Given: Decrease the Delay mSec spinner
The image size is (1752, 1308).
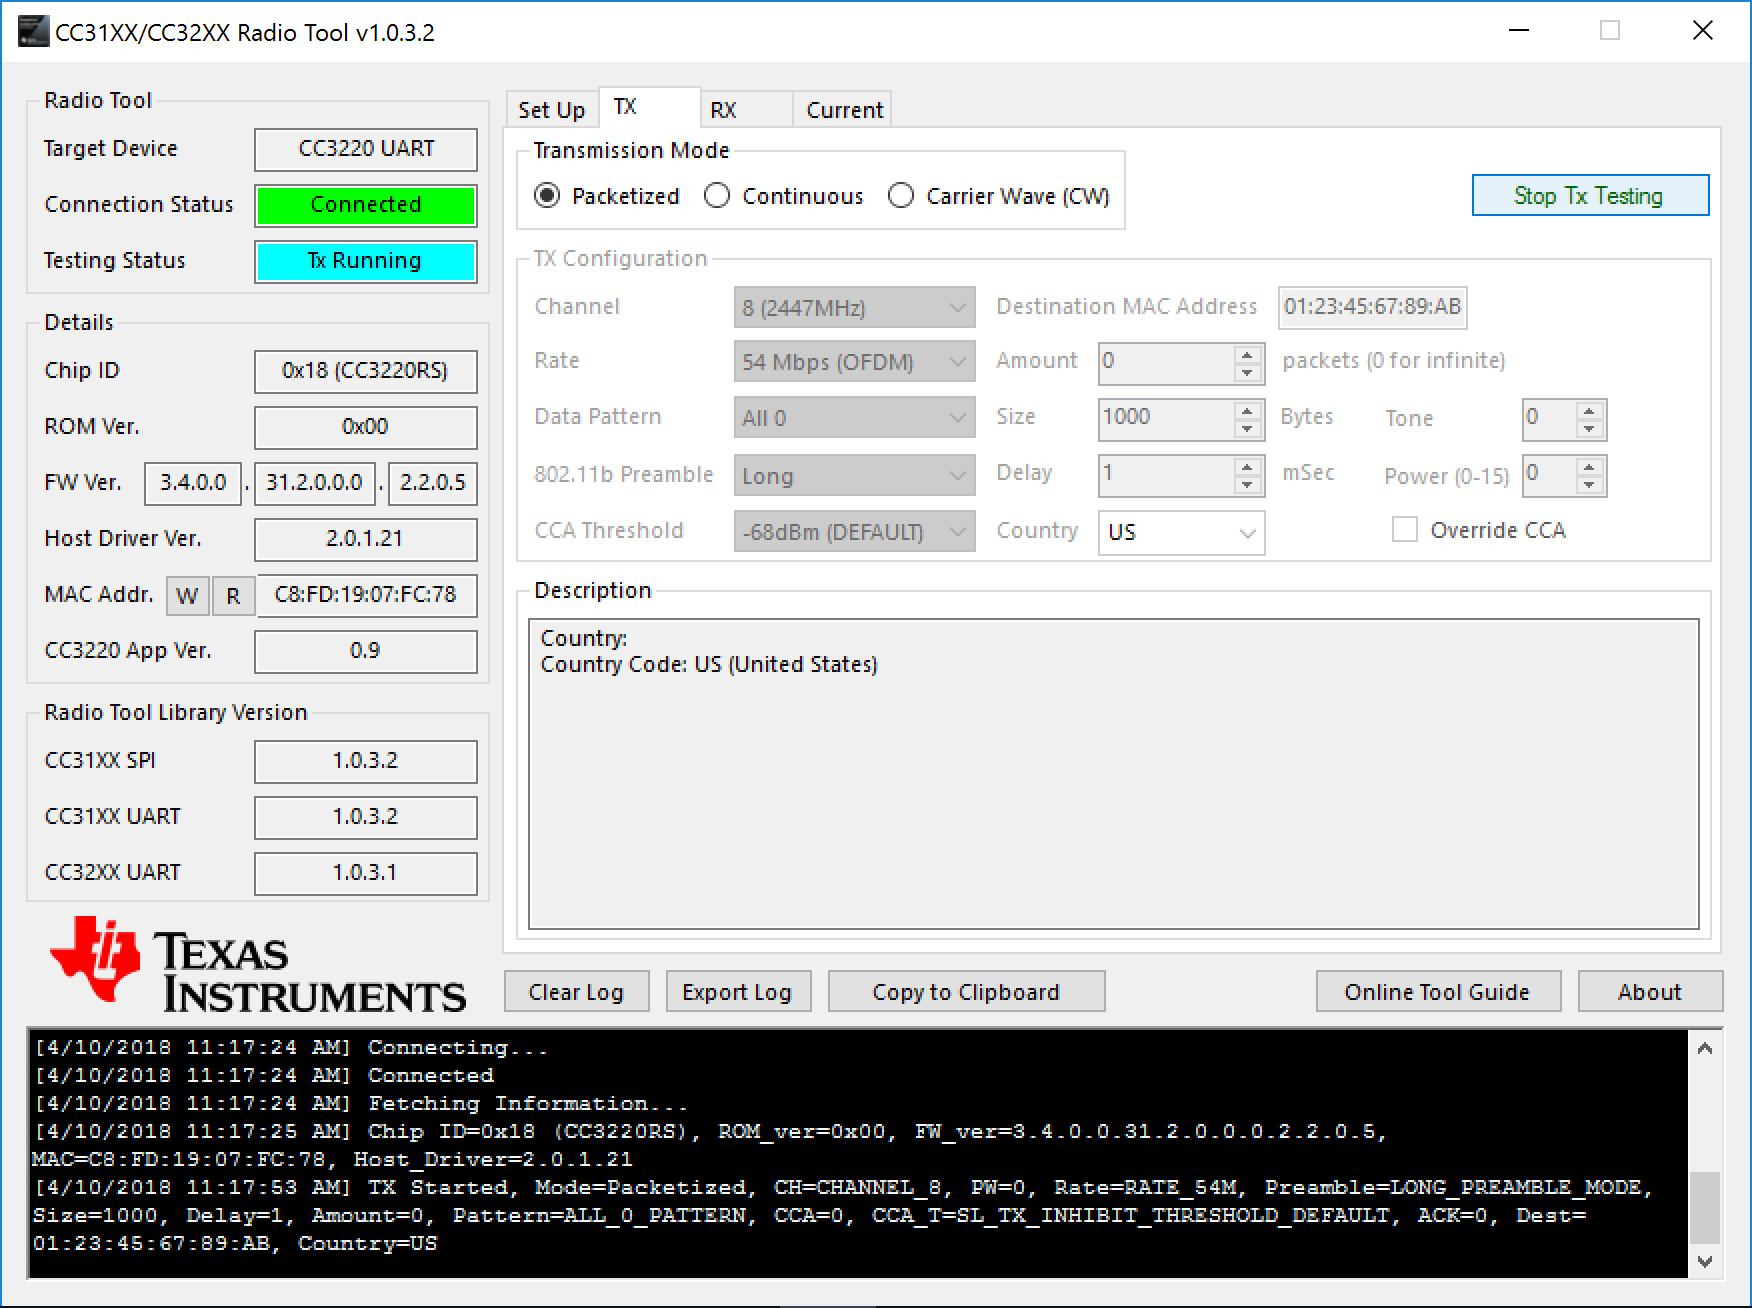Looking at the screenshot, I should (1247, 485).
